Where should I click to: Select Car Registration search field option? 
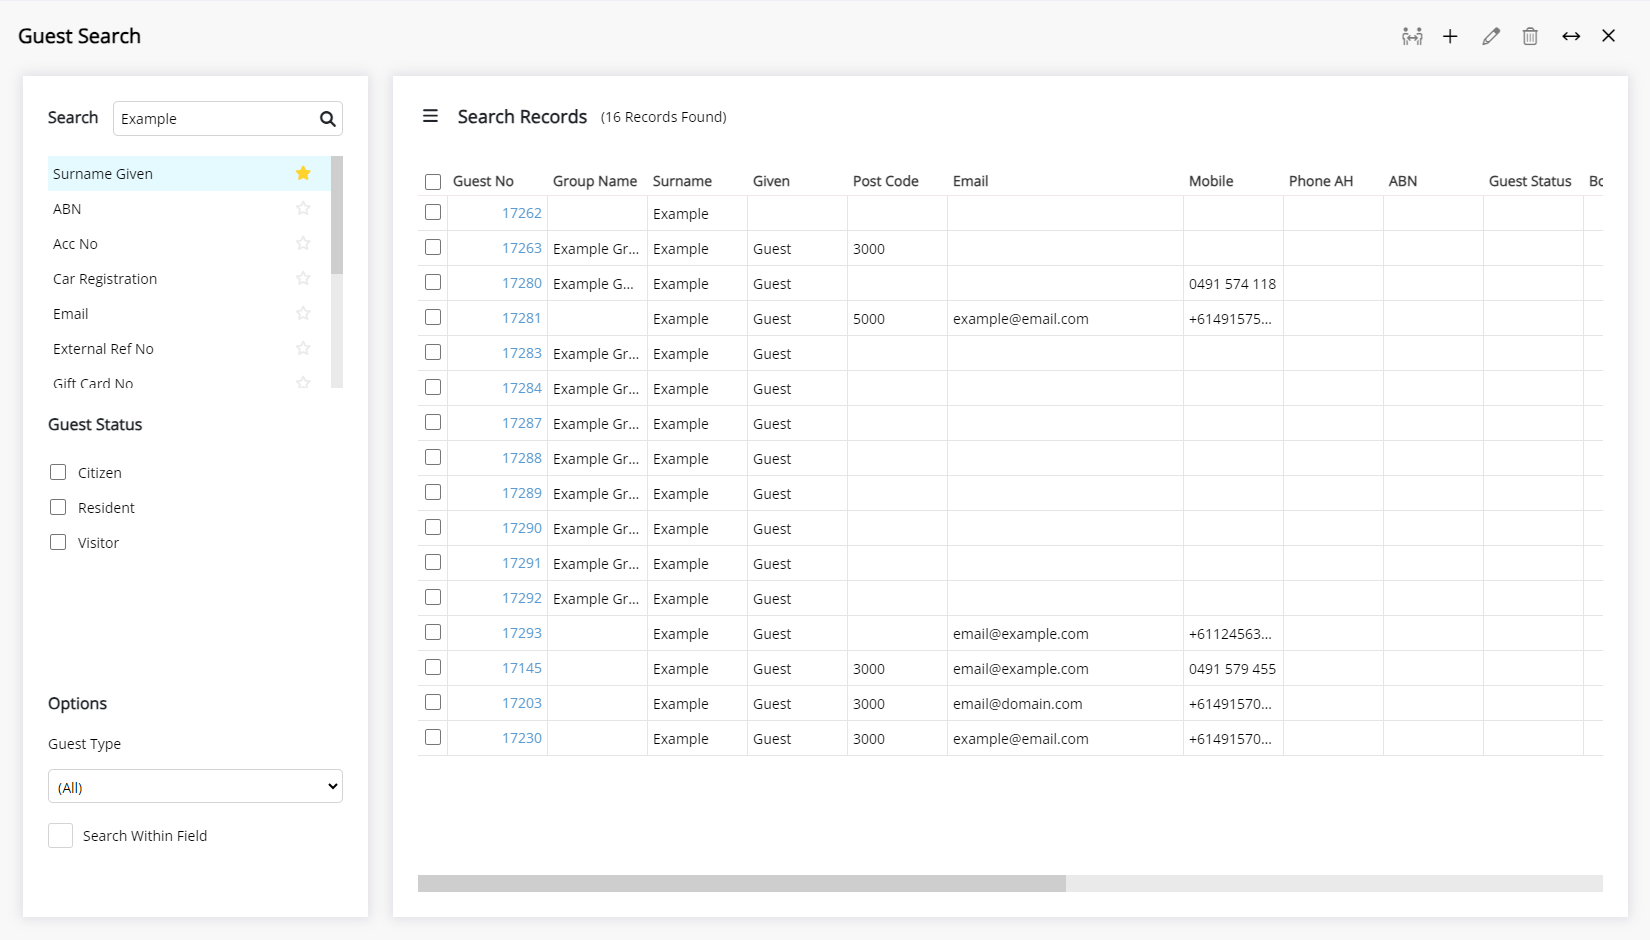[x=189, y=279]
